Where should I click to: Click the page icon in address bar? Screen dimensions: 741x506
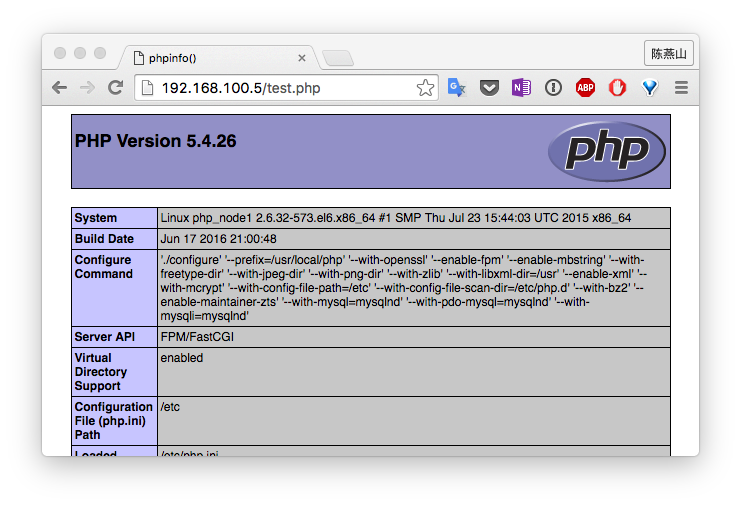pyautogui.click(x=147, y=87)
